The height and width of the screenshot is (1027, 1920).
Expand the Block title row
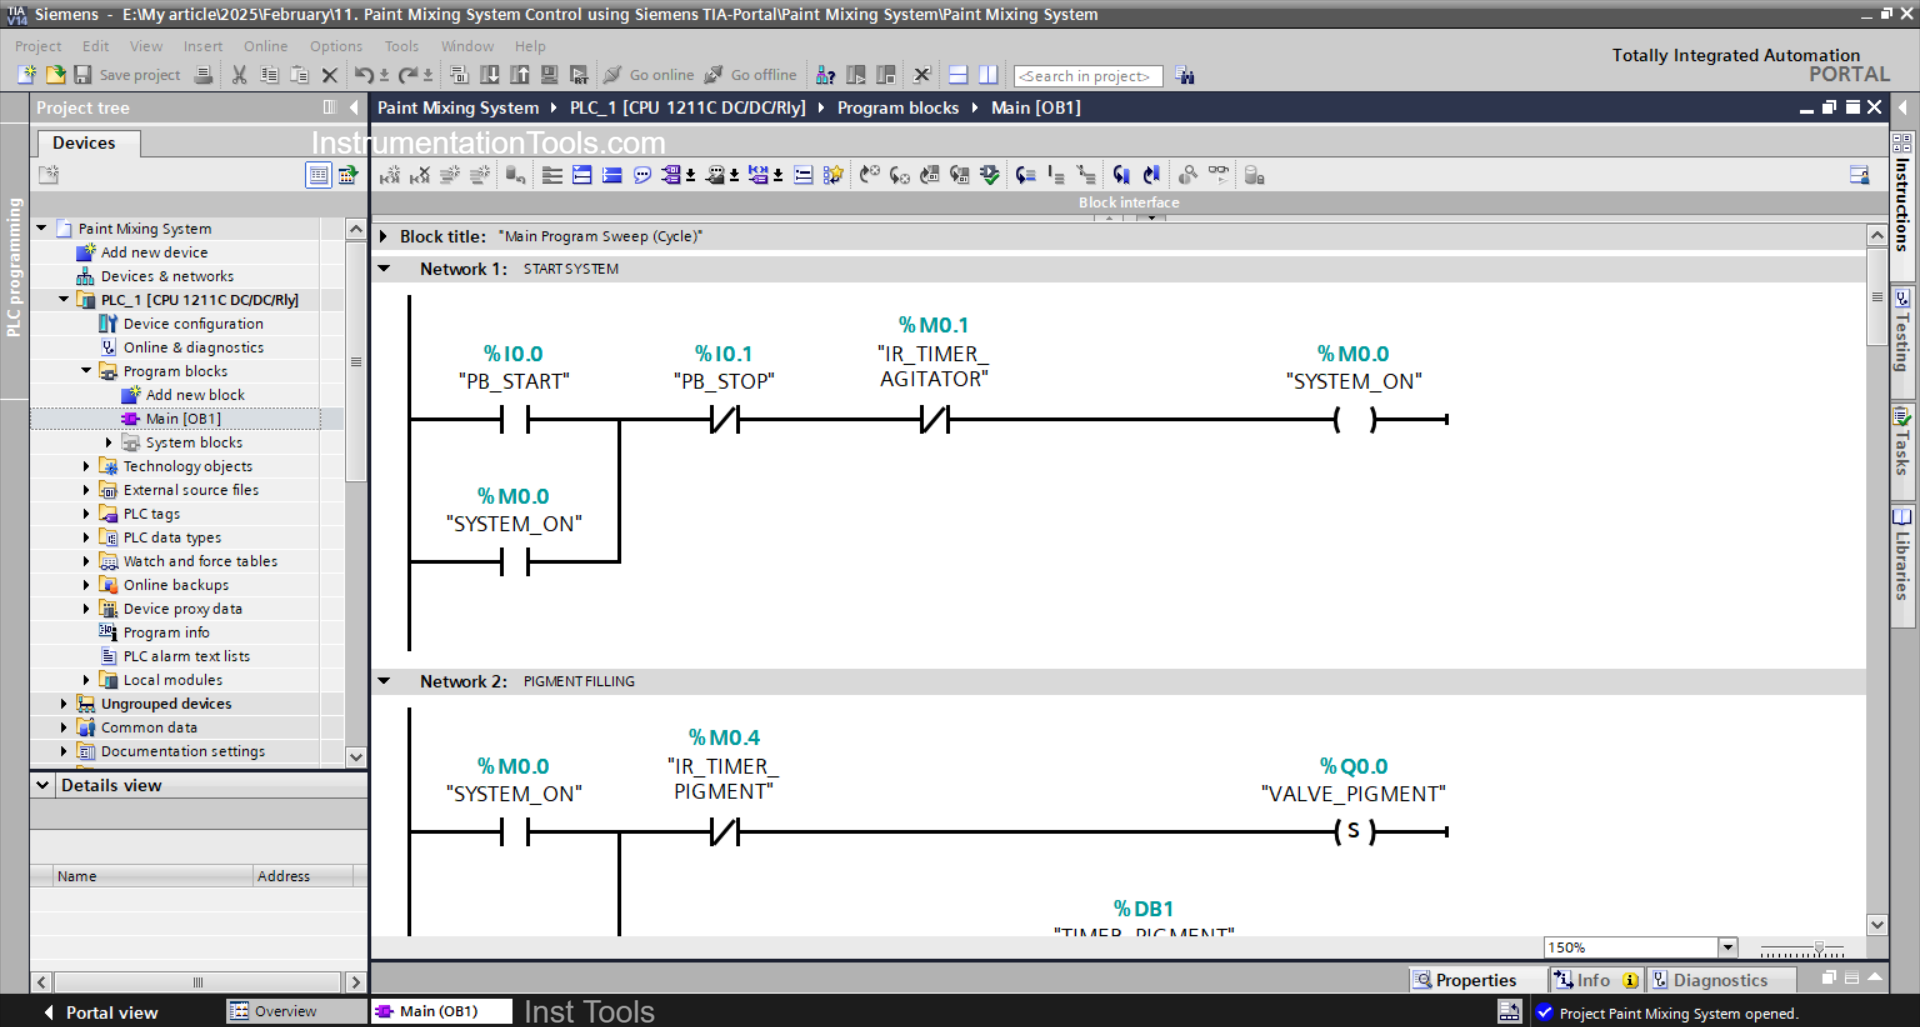click(x=385, y=236)
